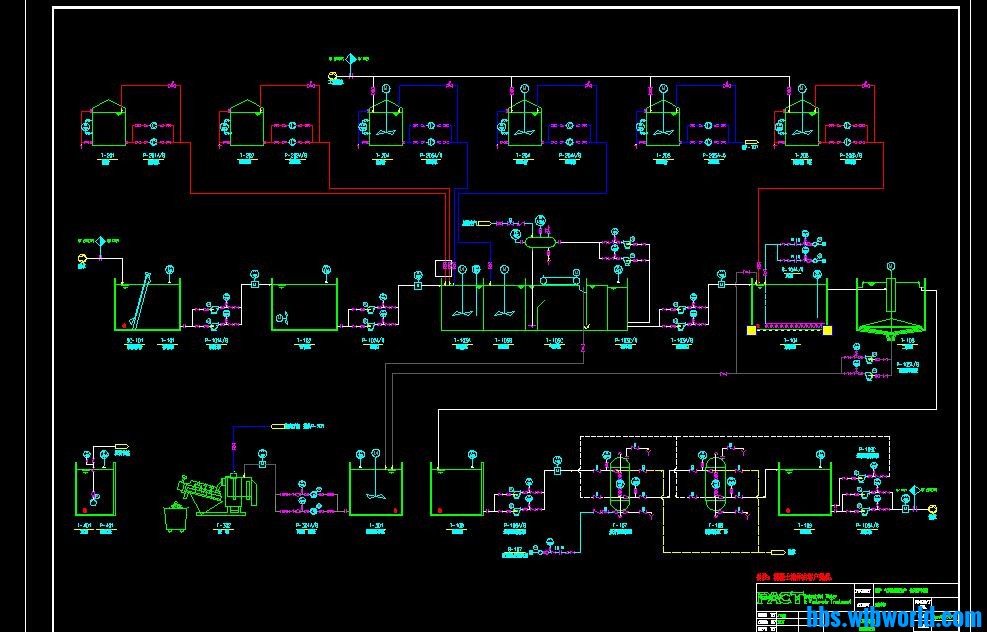Select the yellow inlet circle at middle left
987x632 pixels.
(82, 260)
